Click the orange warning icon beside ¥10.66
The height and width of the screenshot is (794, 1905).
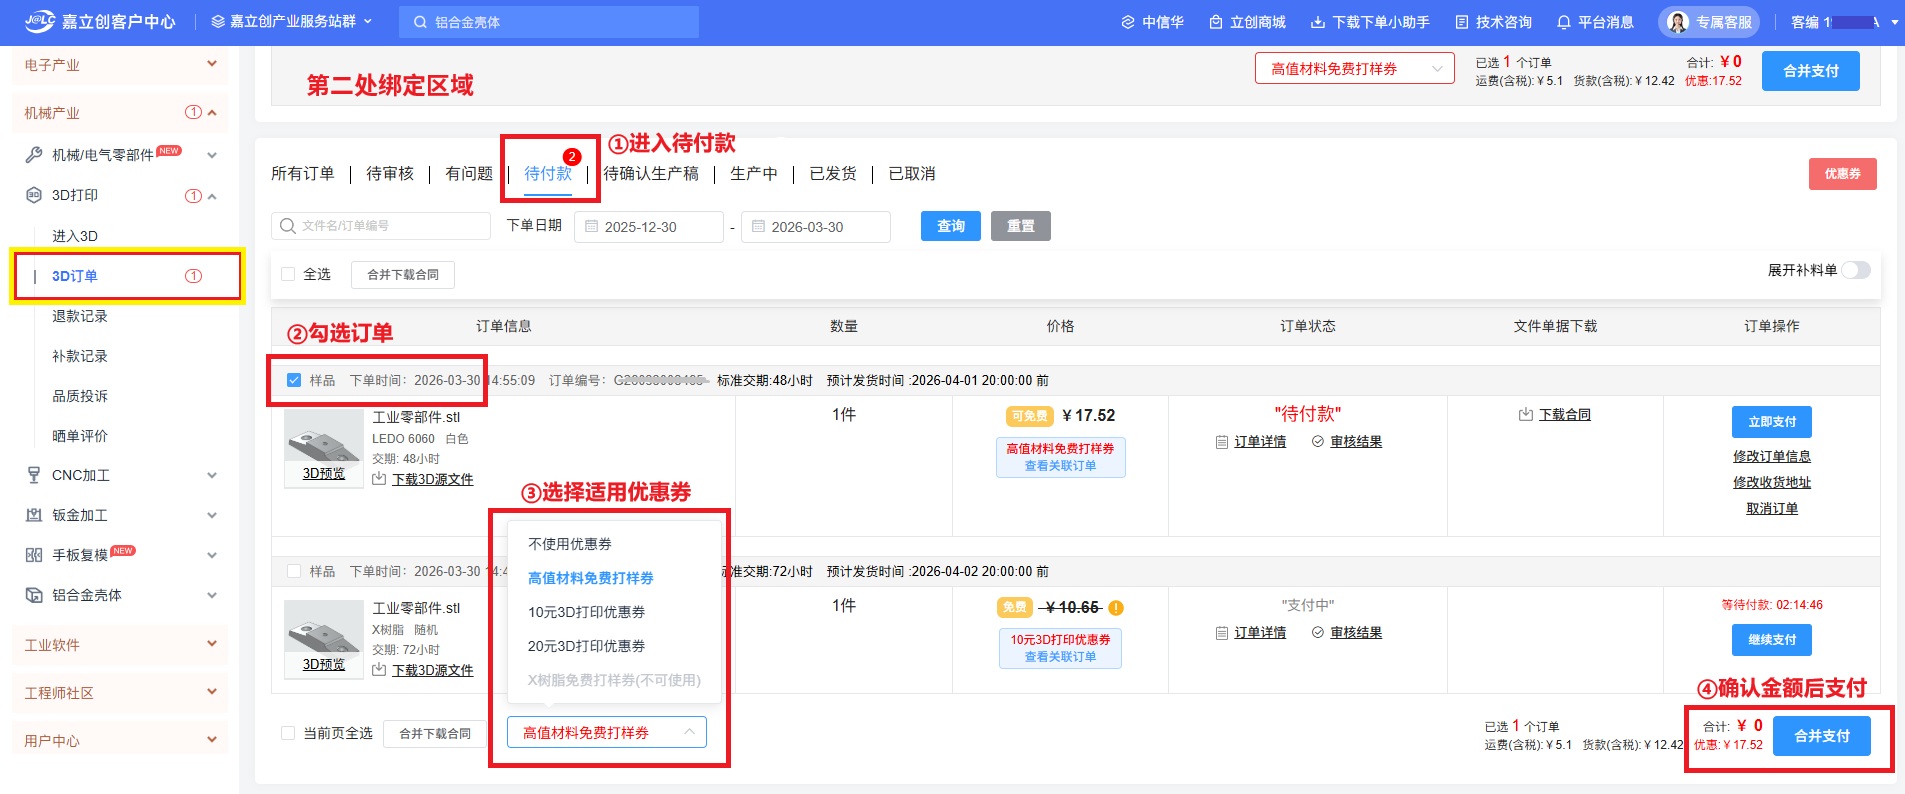pos(1116,608)
